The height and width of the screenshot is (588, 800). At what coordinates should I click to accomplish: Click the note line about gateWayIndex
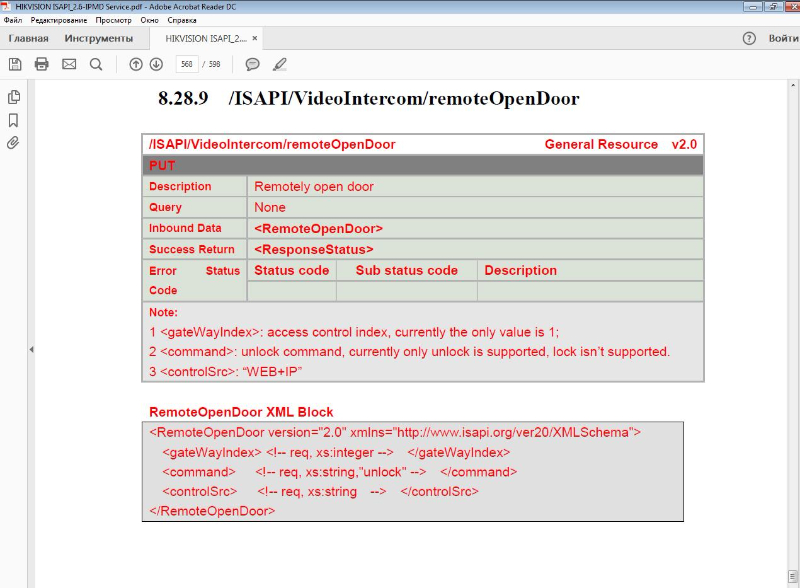pos(354,332)
